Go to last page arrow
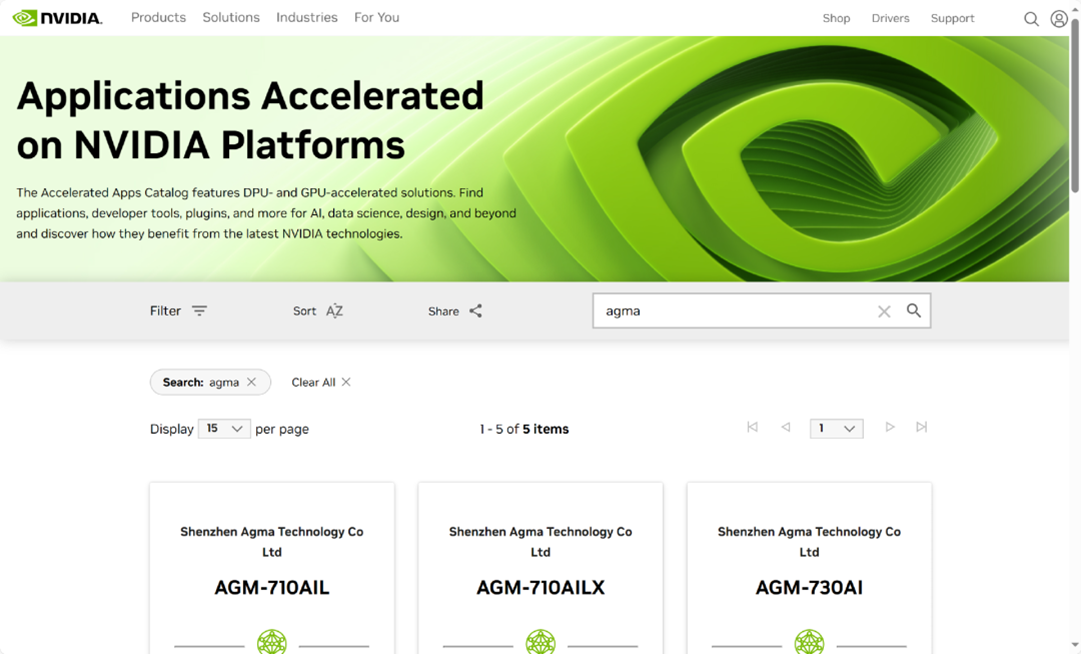1081x654 pixels. coord(922,427)
